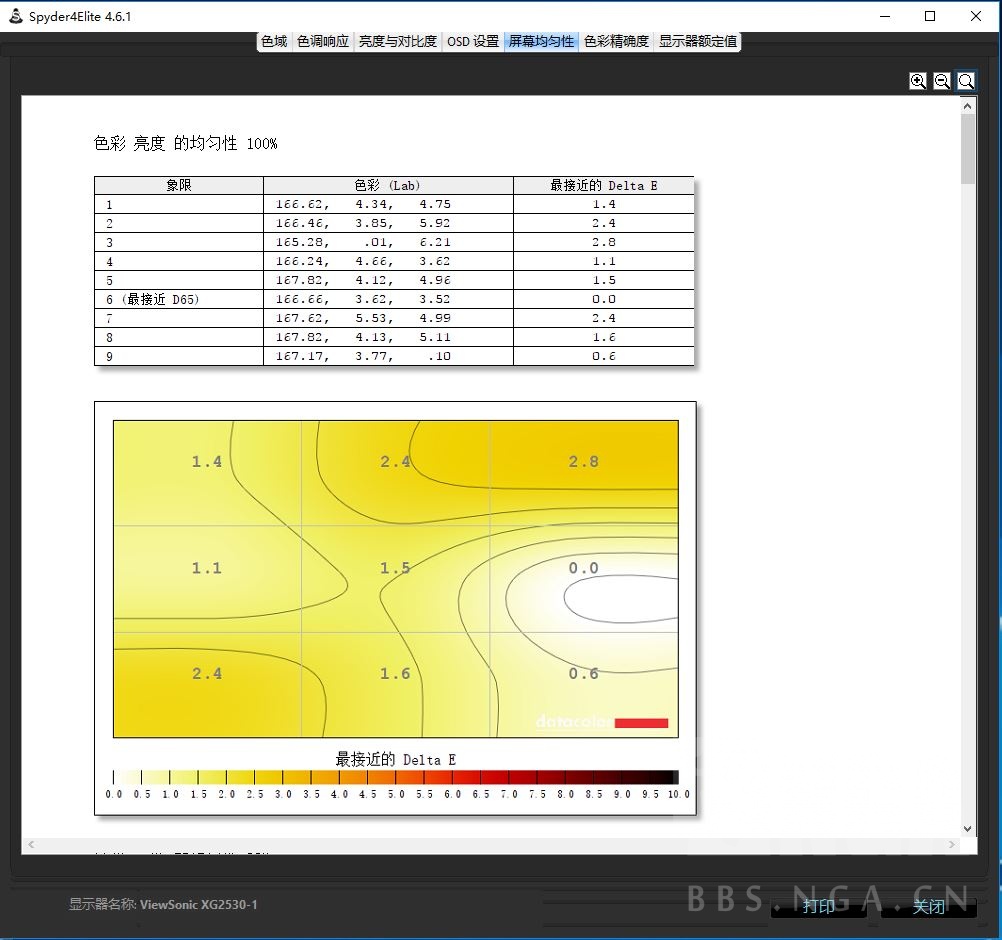1002x940 pixels.
Task: Go to the OSD 设置 tab
Action: point(473,42)
